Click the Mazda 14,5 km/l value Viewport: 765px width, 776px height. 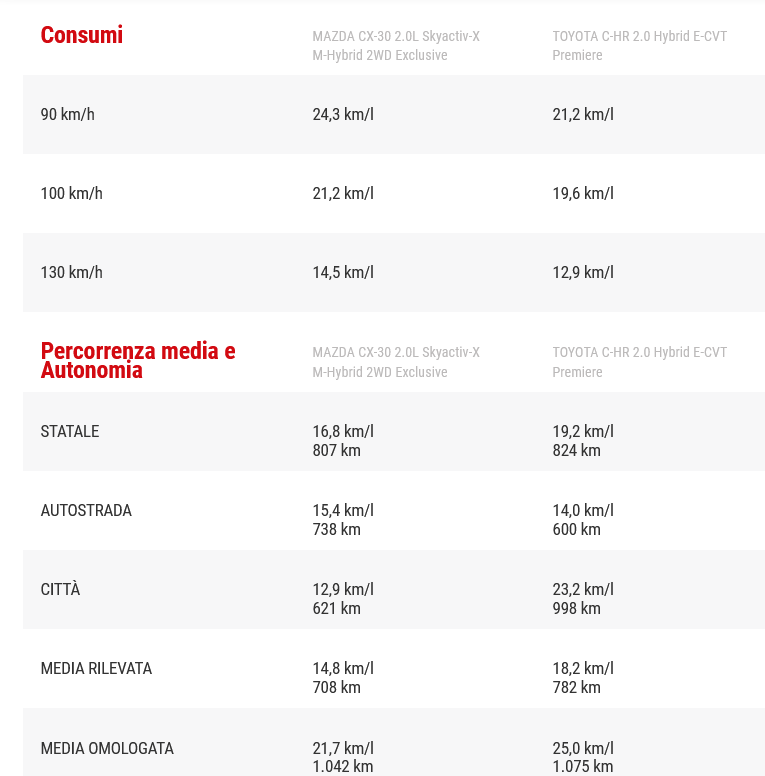click(343, 272)
